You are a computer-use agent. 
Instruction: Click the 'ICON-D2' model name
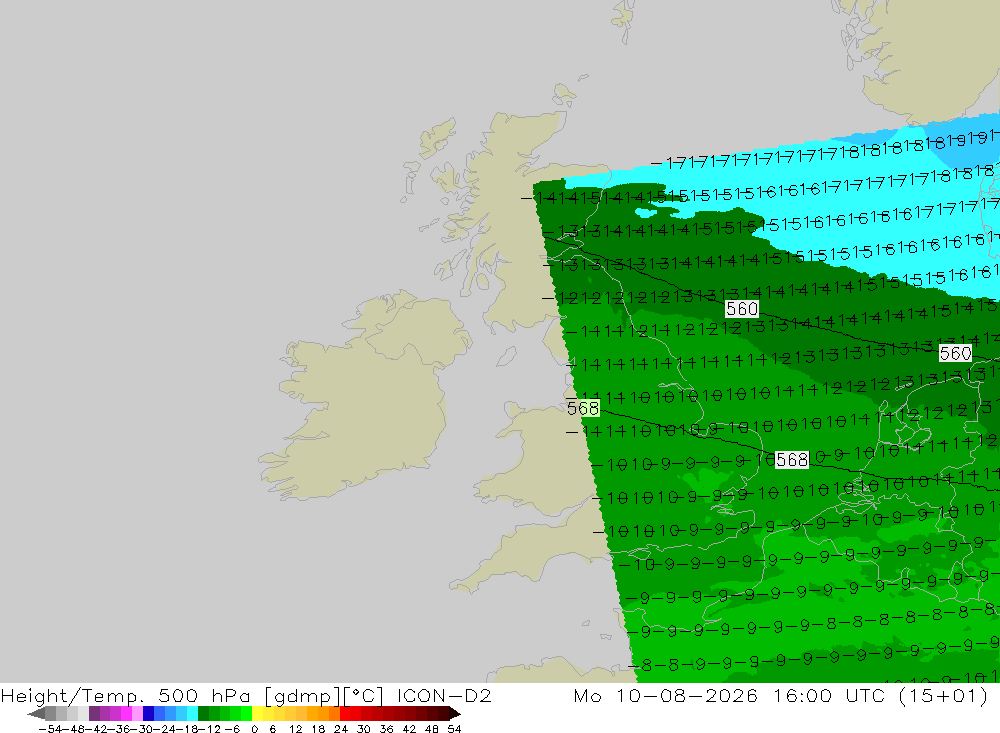coord(444,695)
